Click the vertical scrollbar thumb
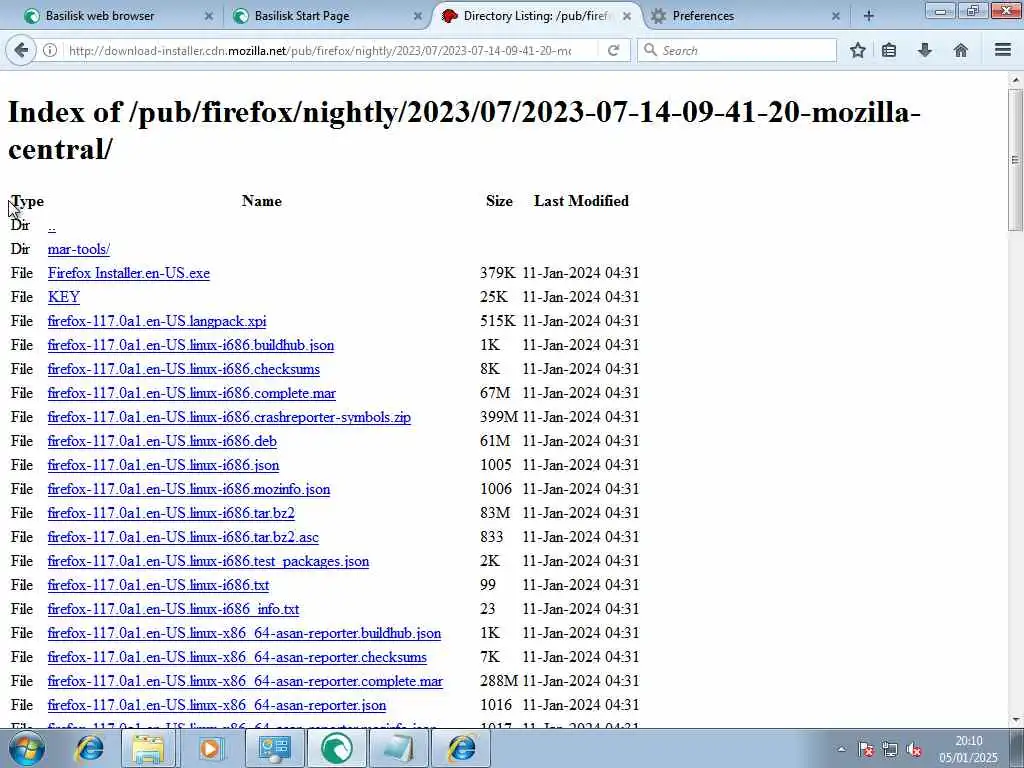 tap(1015, 160)
